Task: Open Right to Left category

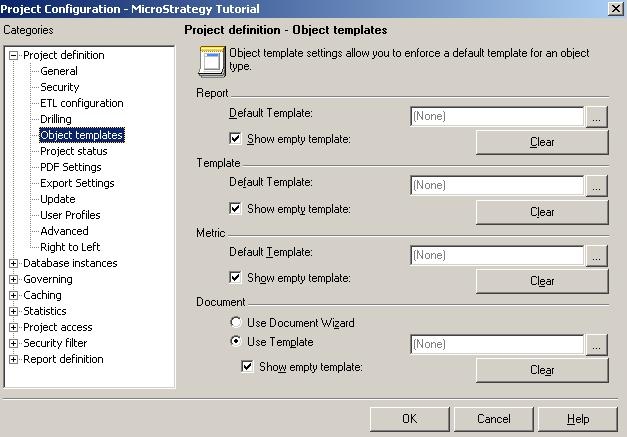Action: point(70,247)
